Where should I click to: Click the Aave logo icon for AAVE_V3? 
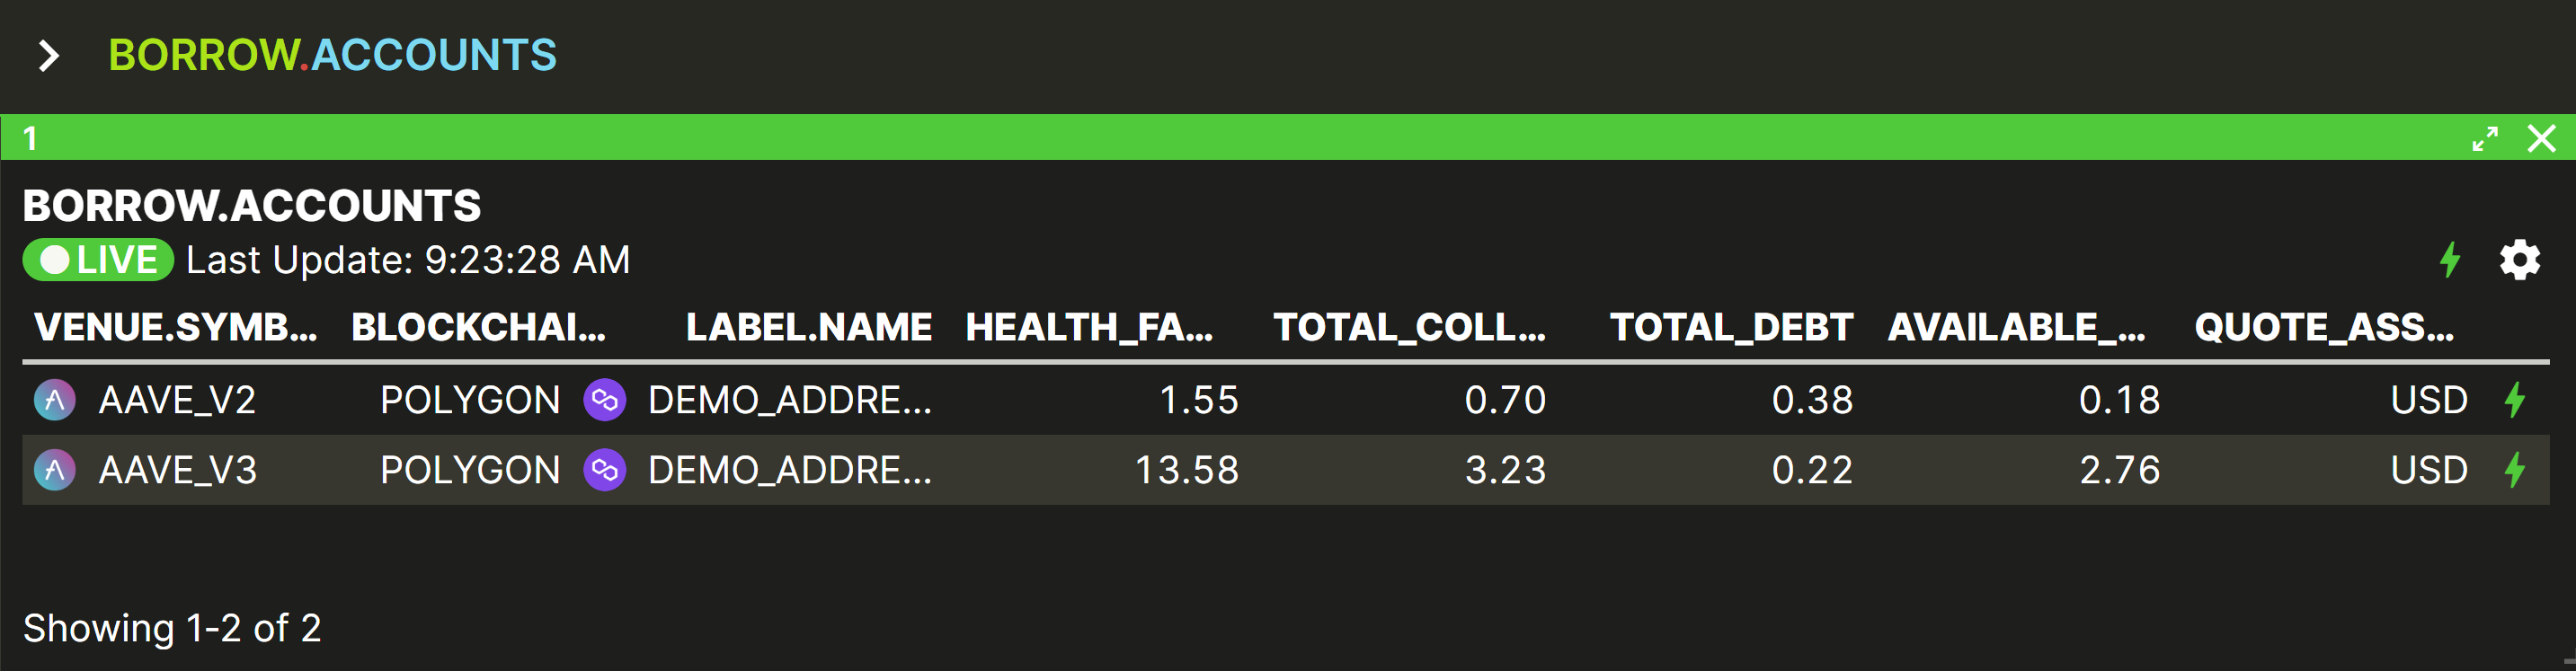pyautogui.click(x=55, y=470)
